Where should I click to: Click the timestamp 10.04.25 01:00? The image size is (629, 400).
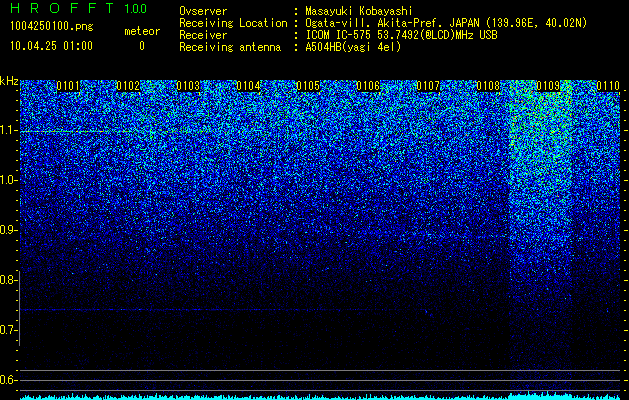click(x=51, y=46)
